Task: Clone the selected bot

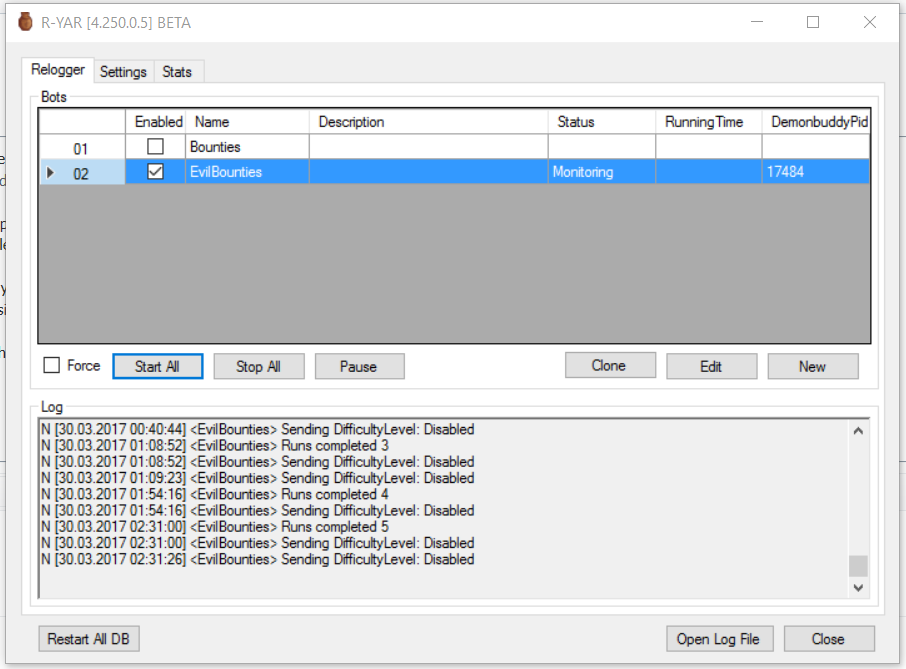Action: [610, 365]
